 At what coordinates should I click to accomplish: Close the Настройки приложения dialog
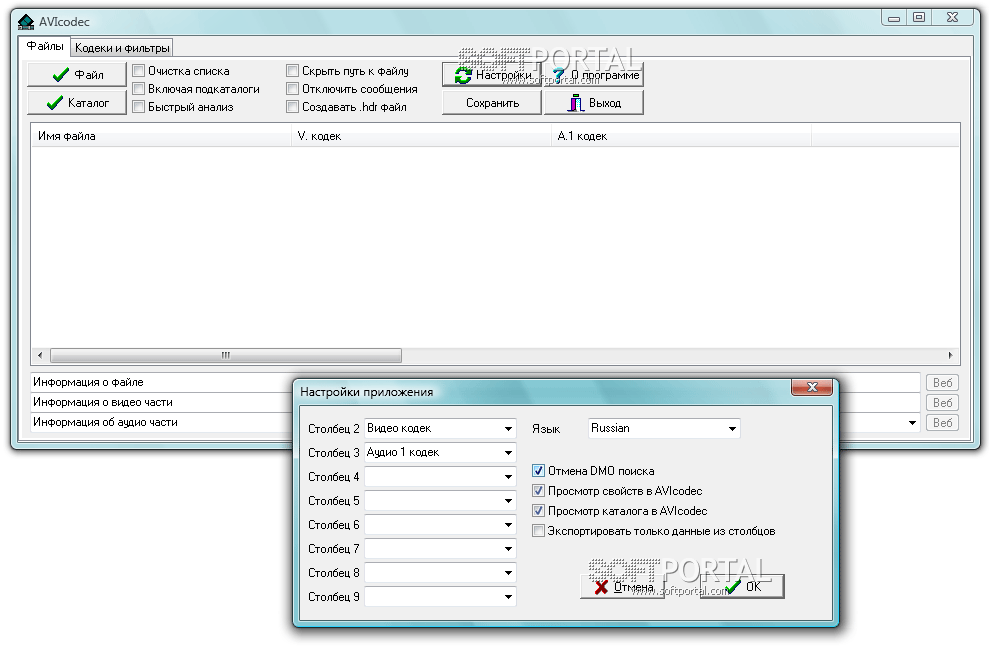tap(812, 387)
